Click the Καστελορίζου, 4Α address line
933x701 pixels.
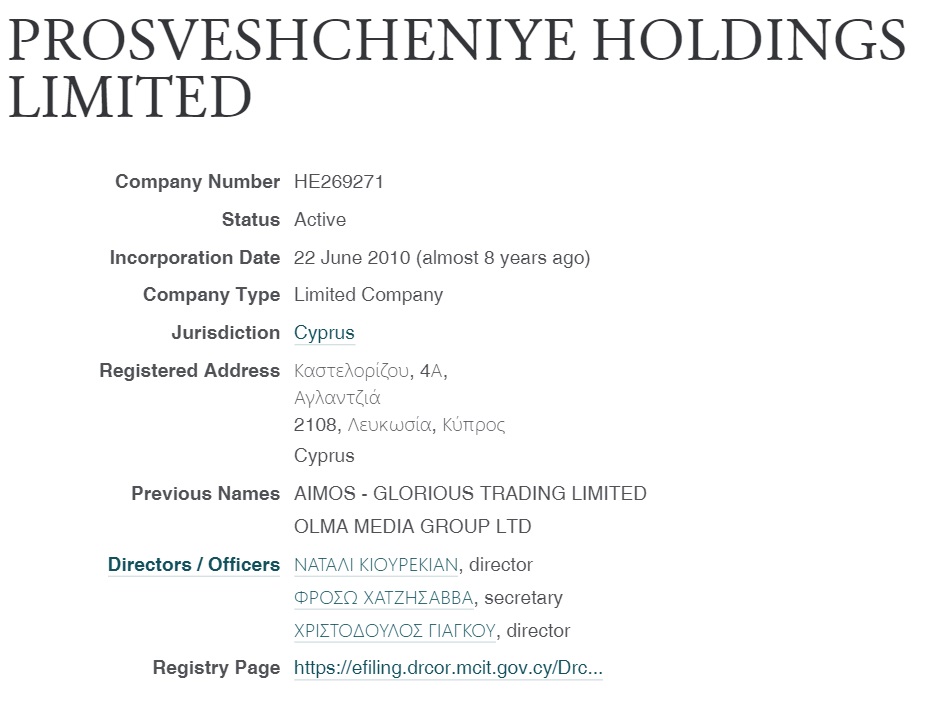pos(371,371)
